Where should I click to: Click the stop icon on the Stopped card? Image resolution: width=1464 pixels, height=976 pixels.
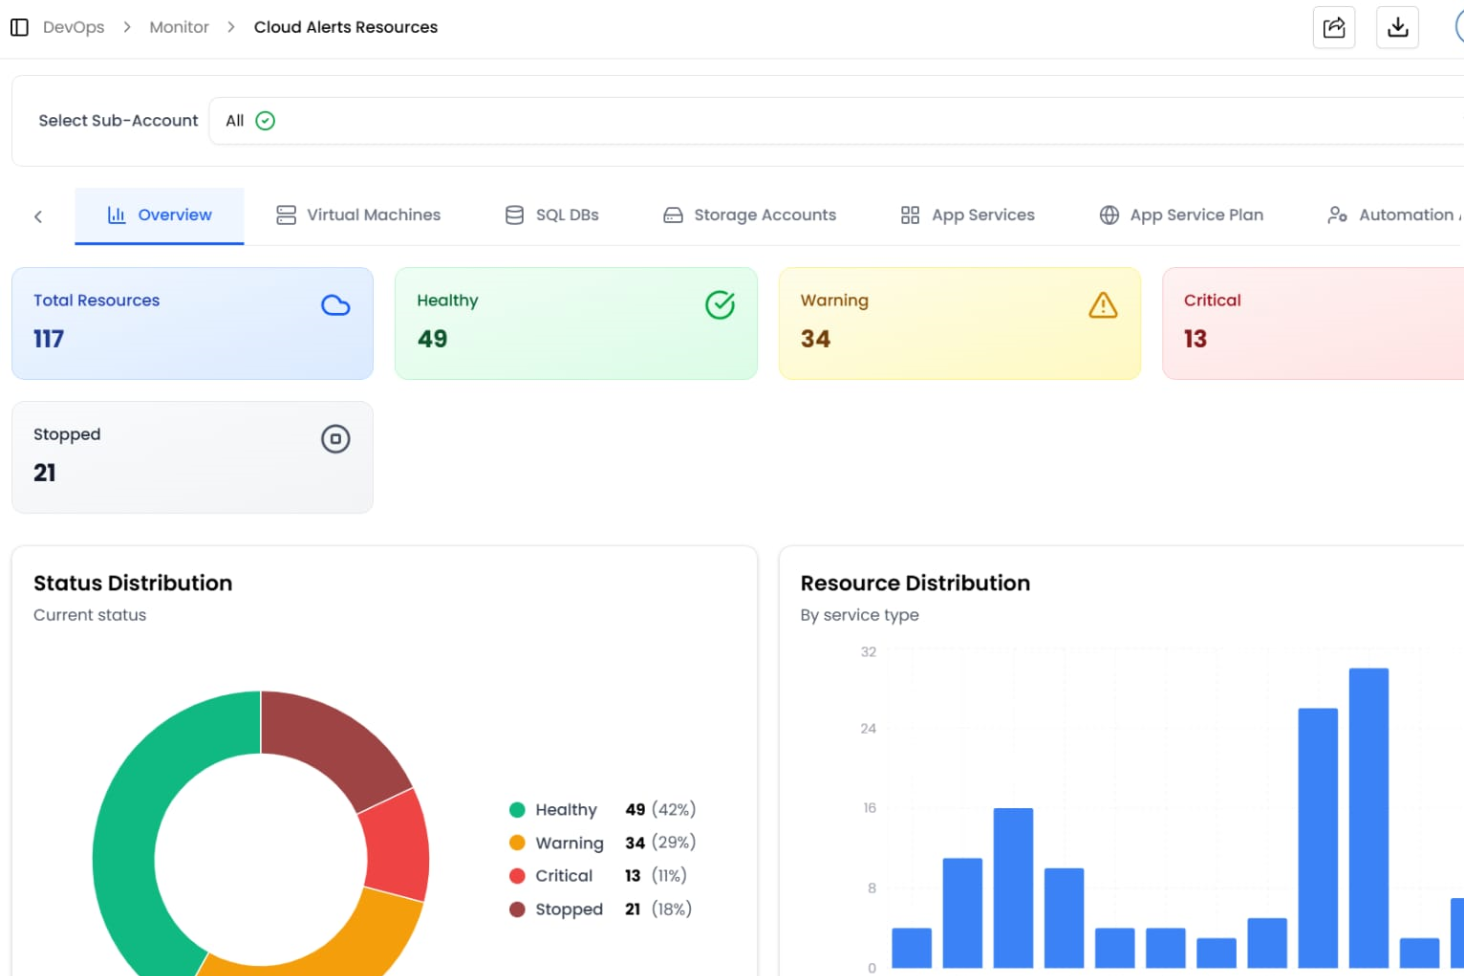click(x=335, y=439)
